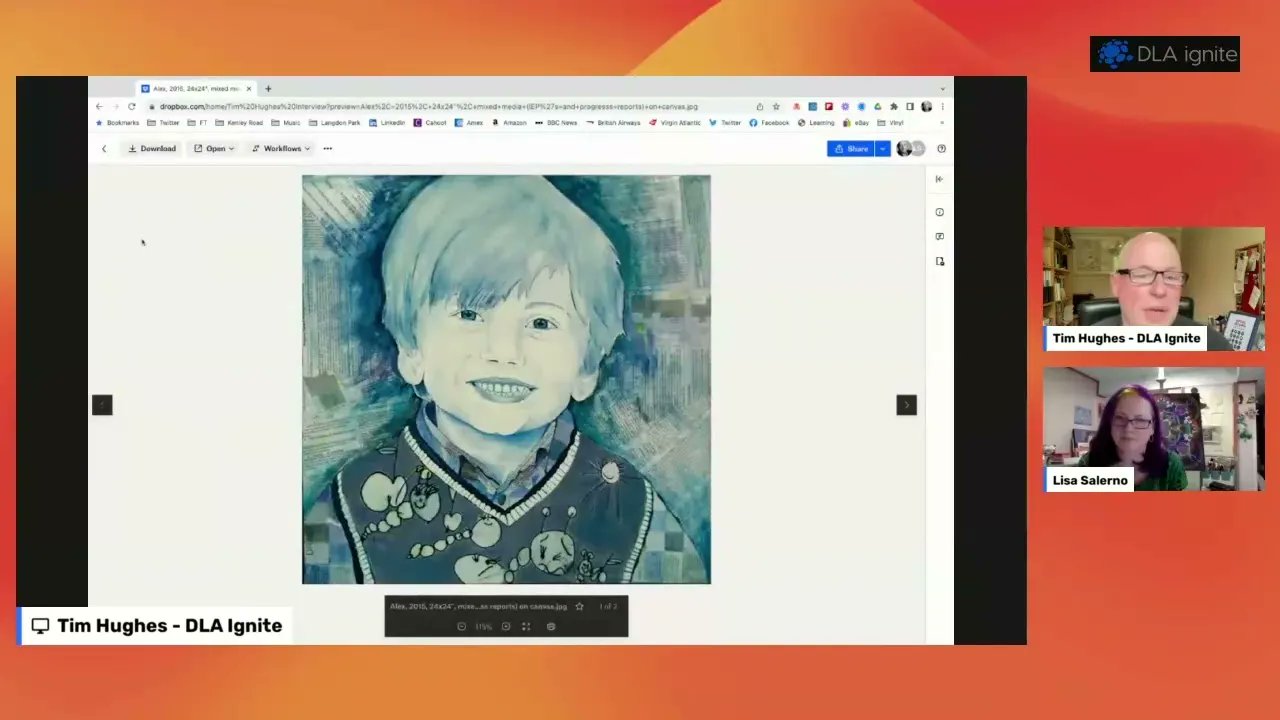Click the rightmost icon in preview toolbar

pos(551,627)
